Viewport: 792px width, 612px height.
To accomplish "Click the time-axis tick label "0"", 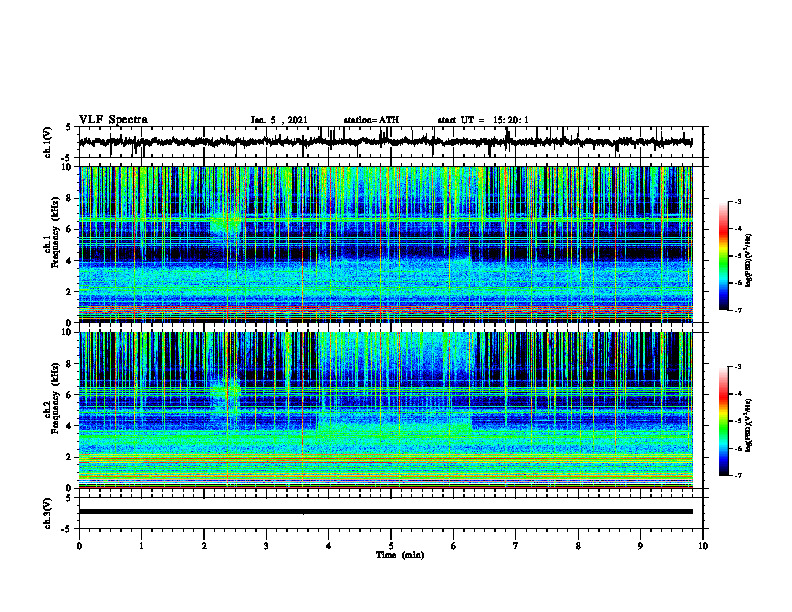I will click(79, 546).
